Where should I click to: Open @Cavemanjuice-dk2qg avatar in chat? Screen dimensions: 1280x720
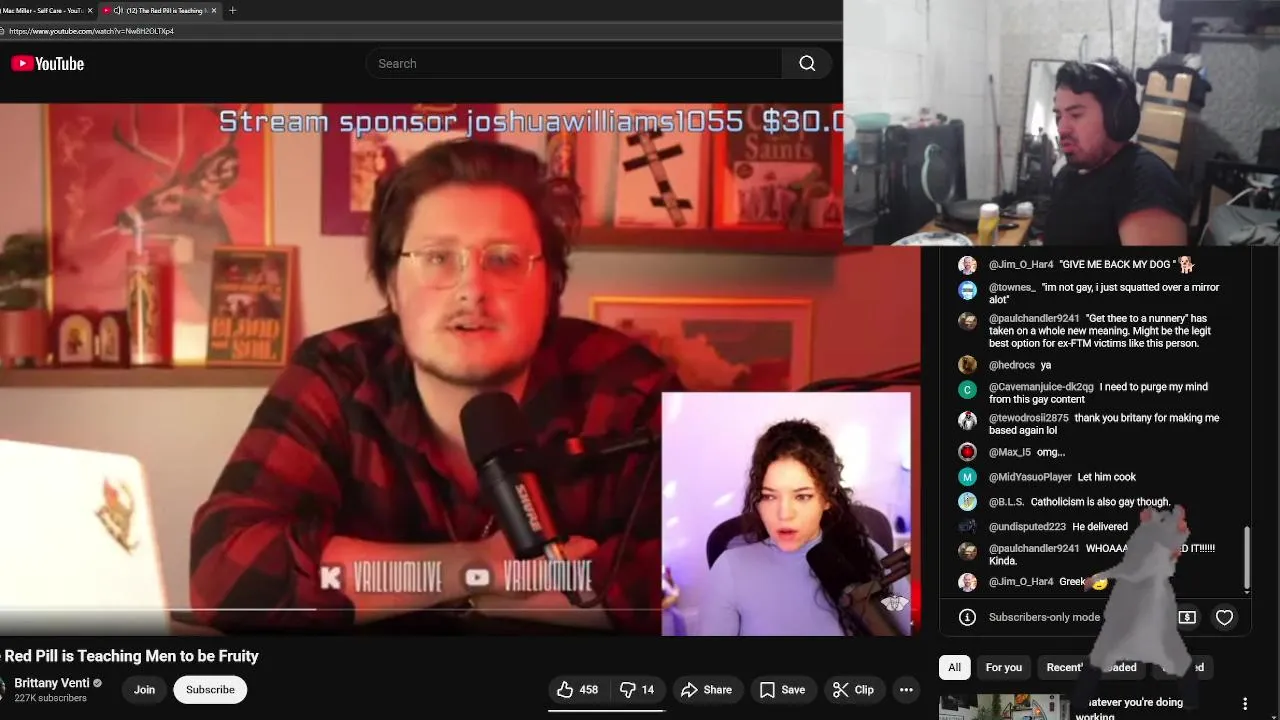(x=967, y=389)
